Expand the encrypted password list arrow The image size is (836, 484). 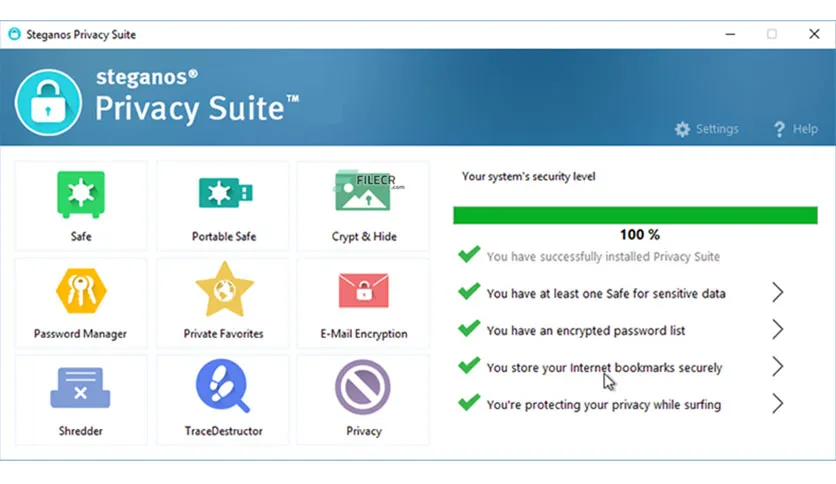(x=777, y=330)
